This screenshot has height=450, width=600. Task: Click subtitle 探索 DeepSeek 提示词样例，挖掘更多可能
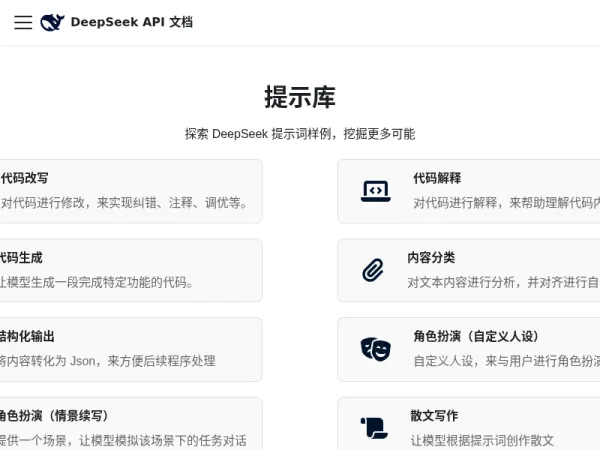(x=300, y=134)
